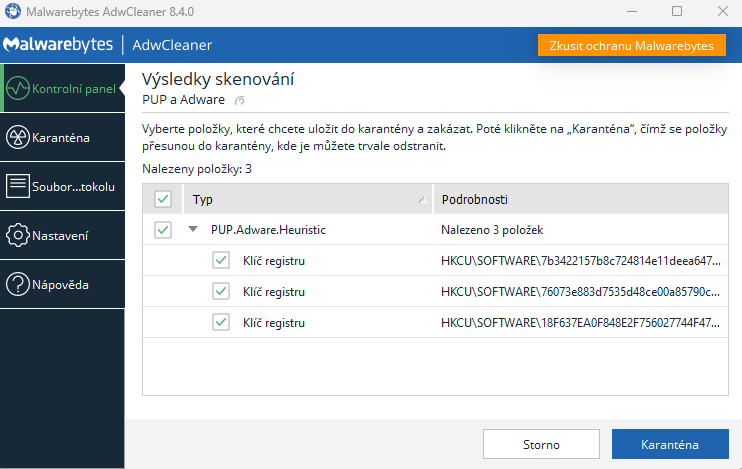
Task: Open the Kontrolní panel sidebar tab
Action: click(x=62, y=88)
